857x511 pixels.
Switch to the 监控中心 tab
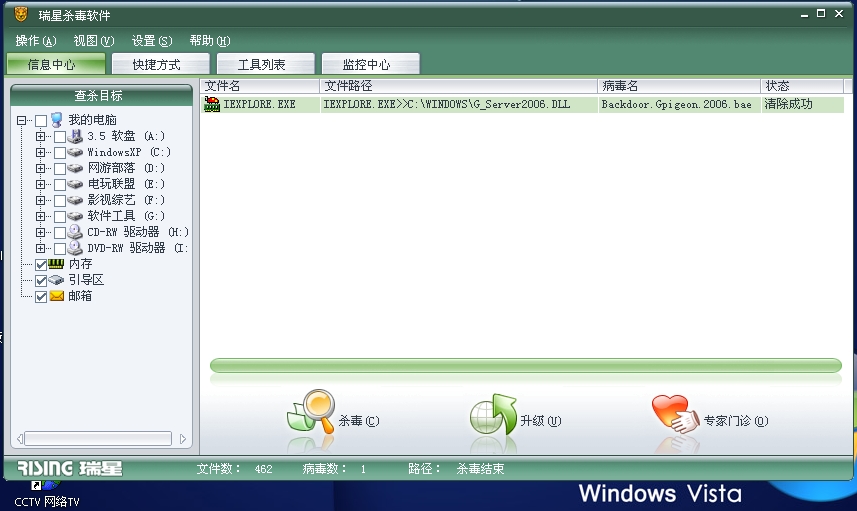click(x=371, y=64)
